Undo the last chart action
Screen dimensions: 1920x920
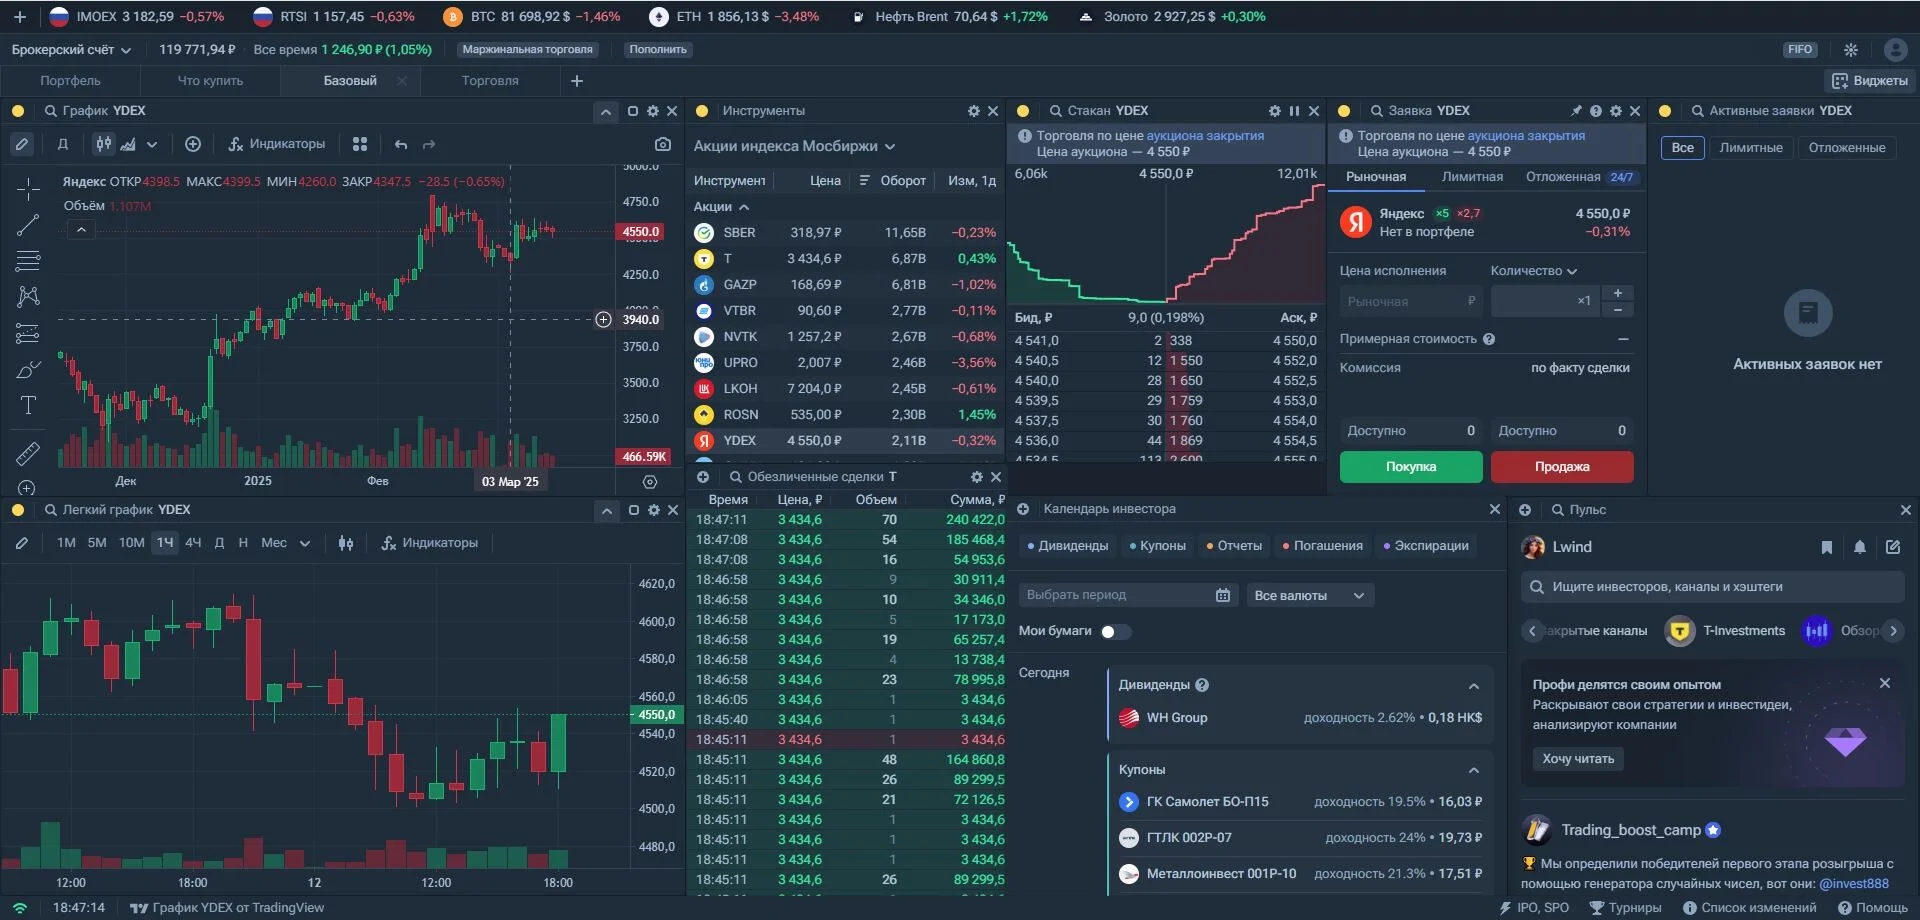tap(401, 144)
